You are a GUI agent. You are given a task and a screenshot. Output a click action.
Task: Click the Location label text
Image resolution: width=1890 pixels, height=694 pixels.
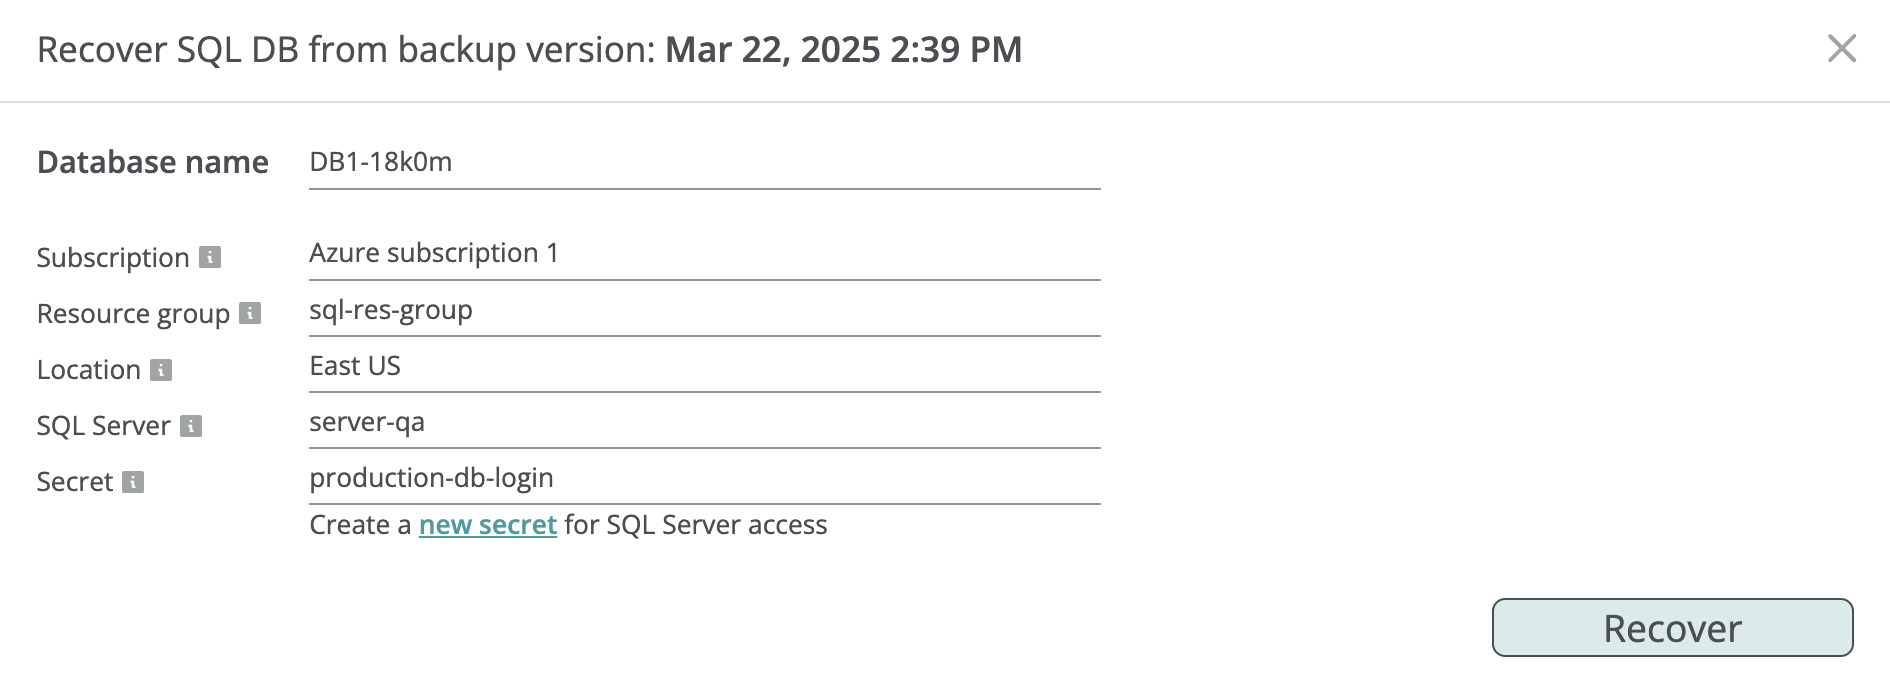click(88, 370)
